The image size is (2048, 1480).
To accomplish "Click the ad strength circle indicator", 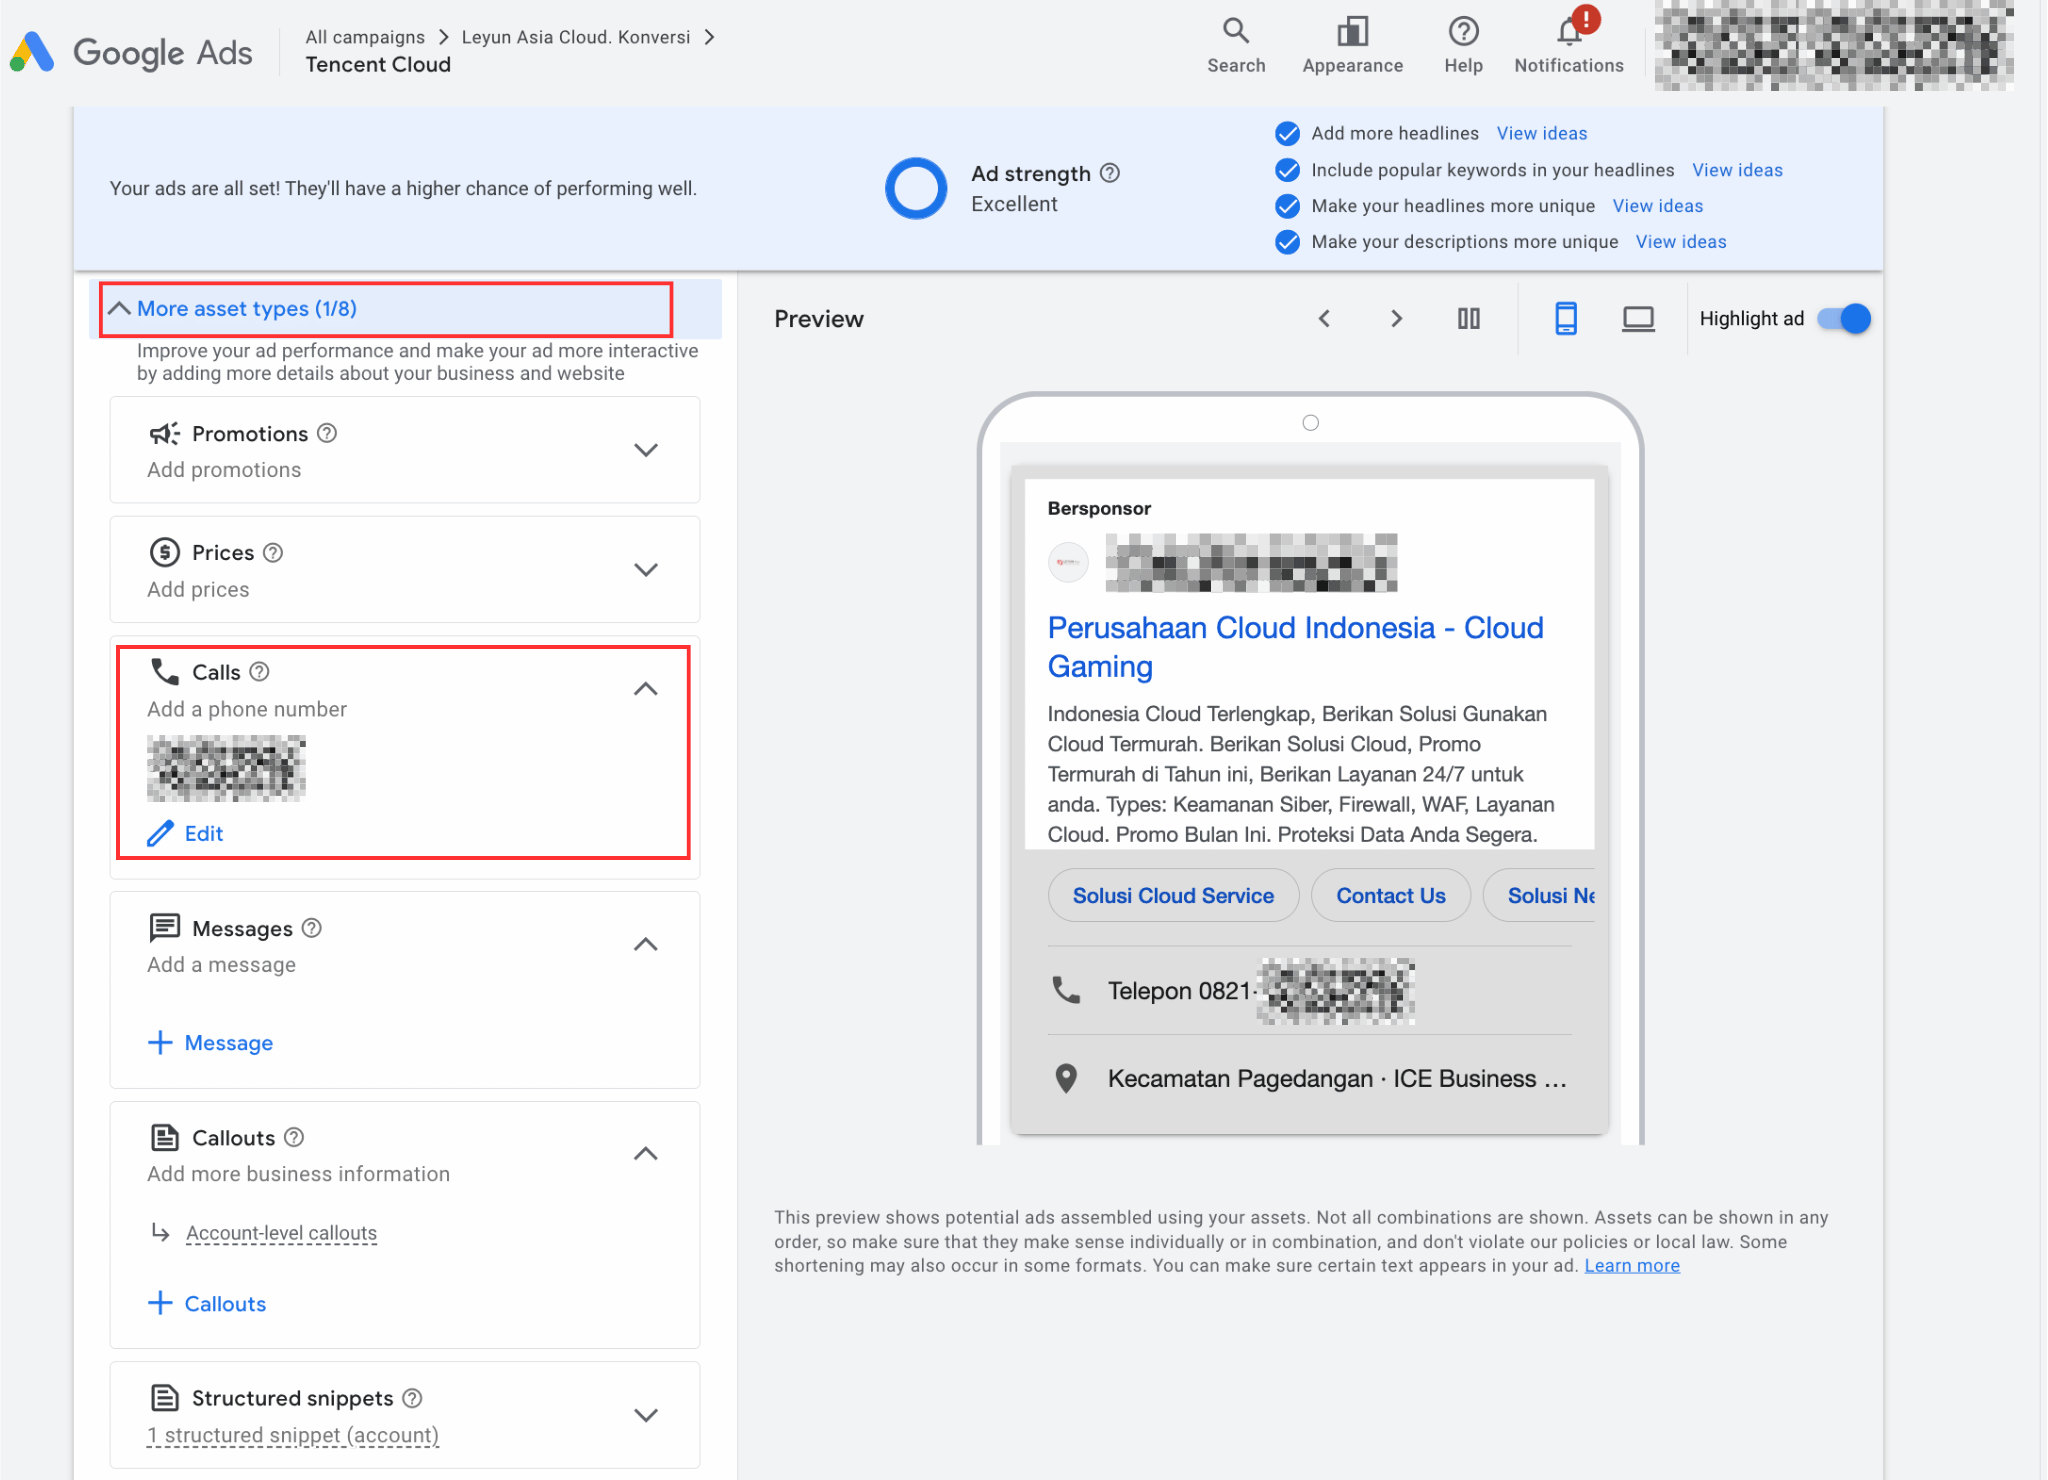I will 916,188.
